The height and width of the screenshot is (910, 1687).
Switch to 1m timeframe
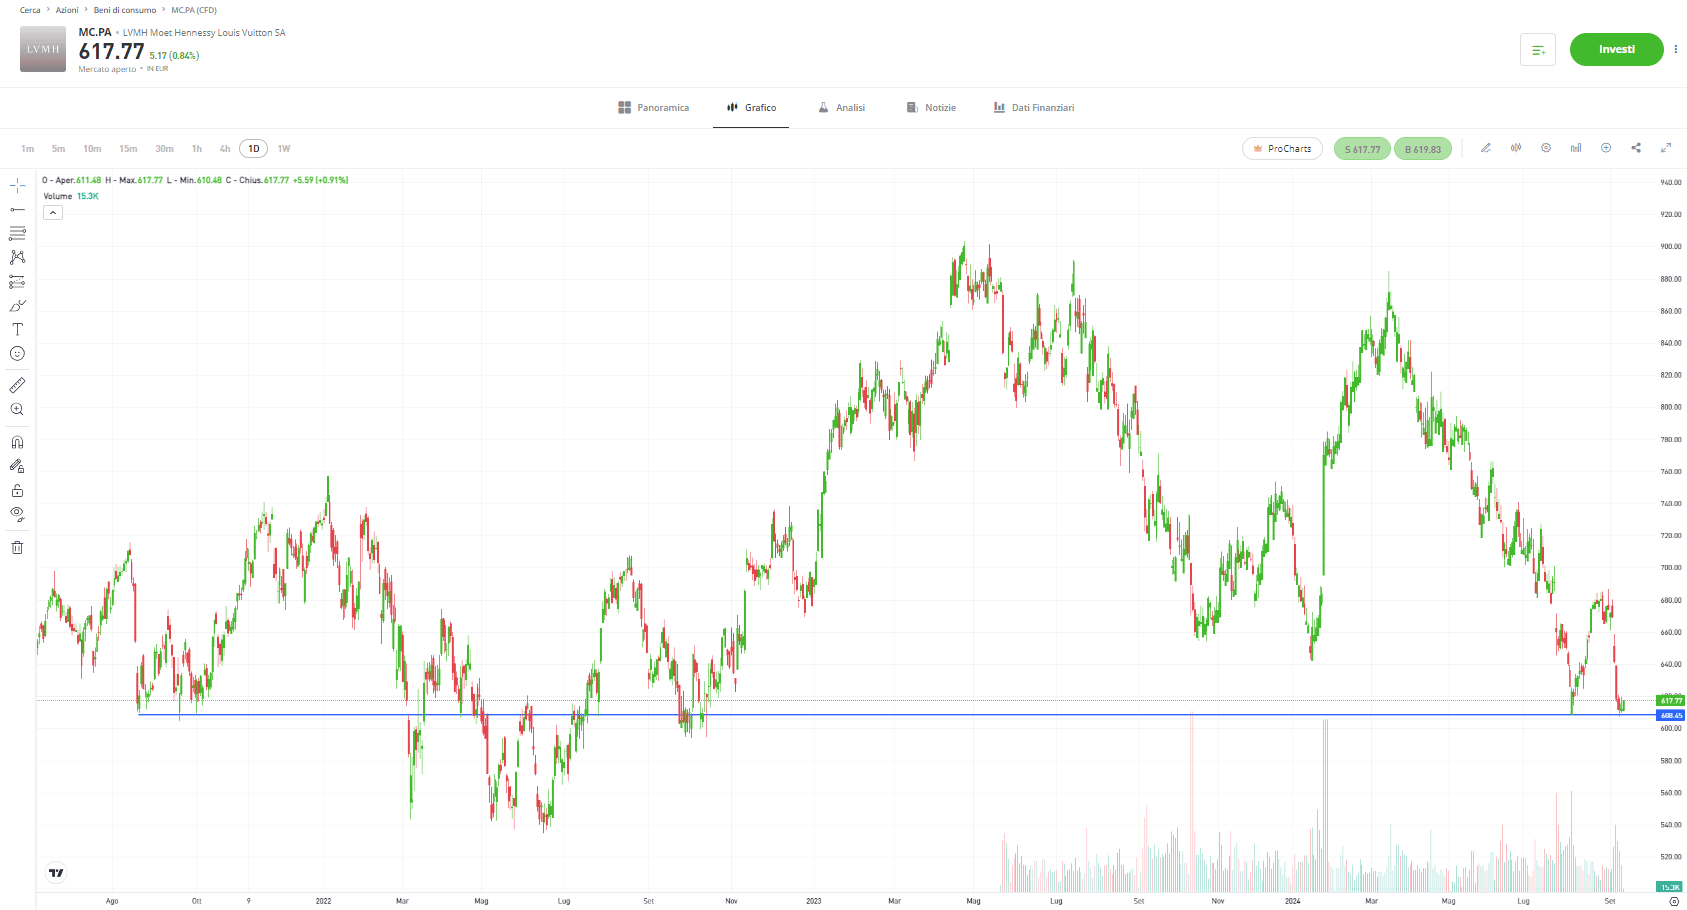click(28, 149)
